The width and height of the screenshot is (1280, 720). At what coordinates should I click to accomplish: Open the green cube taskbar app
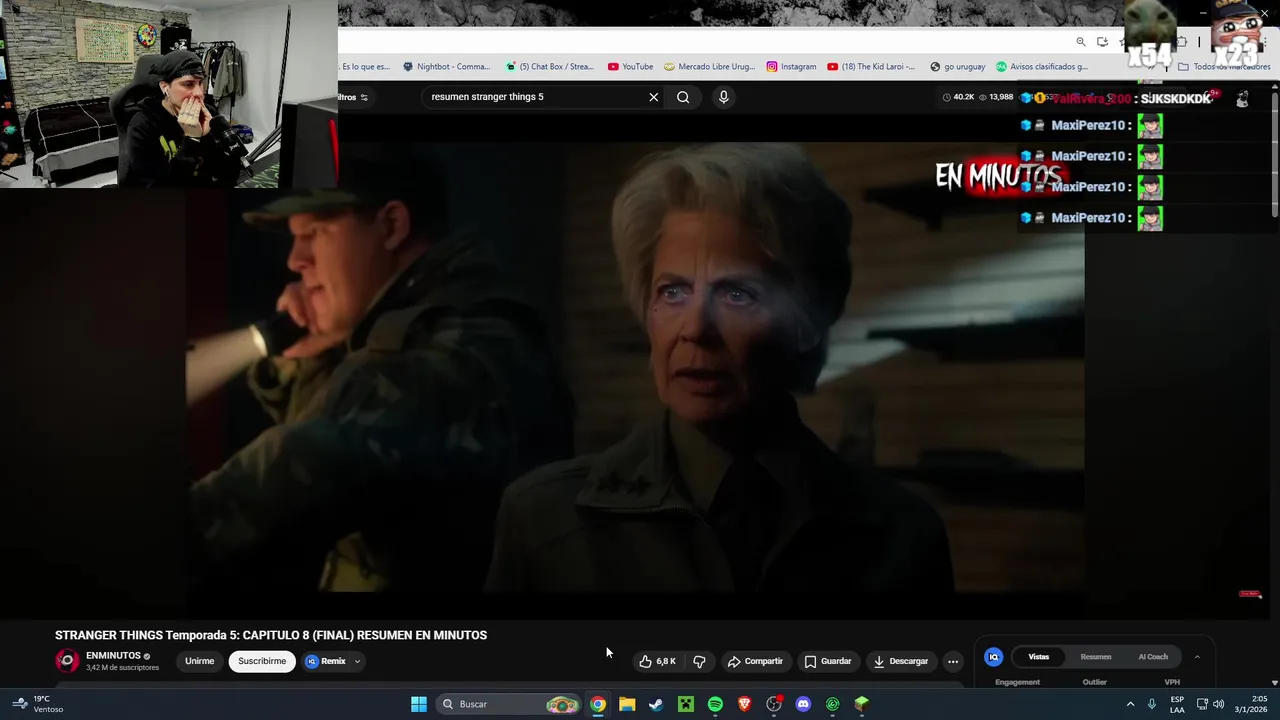coord(862,704)
